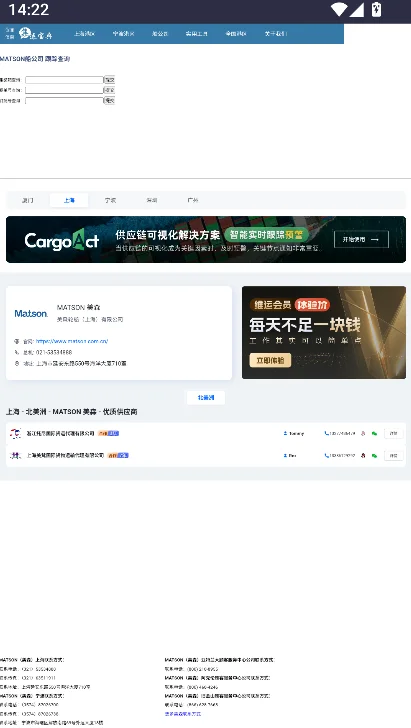The height and width of the screenshot is (728, 411).
Task: Click the Matson phone number 021-53534988
Action: [54, 352]
